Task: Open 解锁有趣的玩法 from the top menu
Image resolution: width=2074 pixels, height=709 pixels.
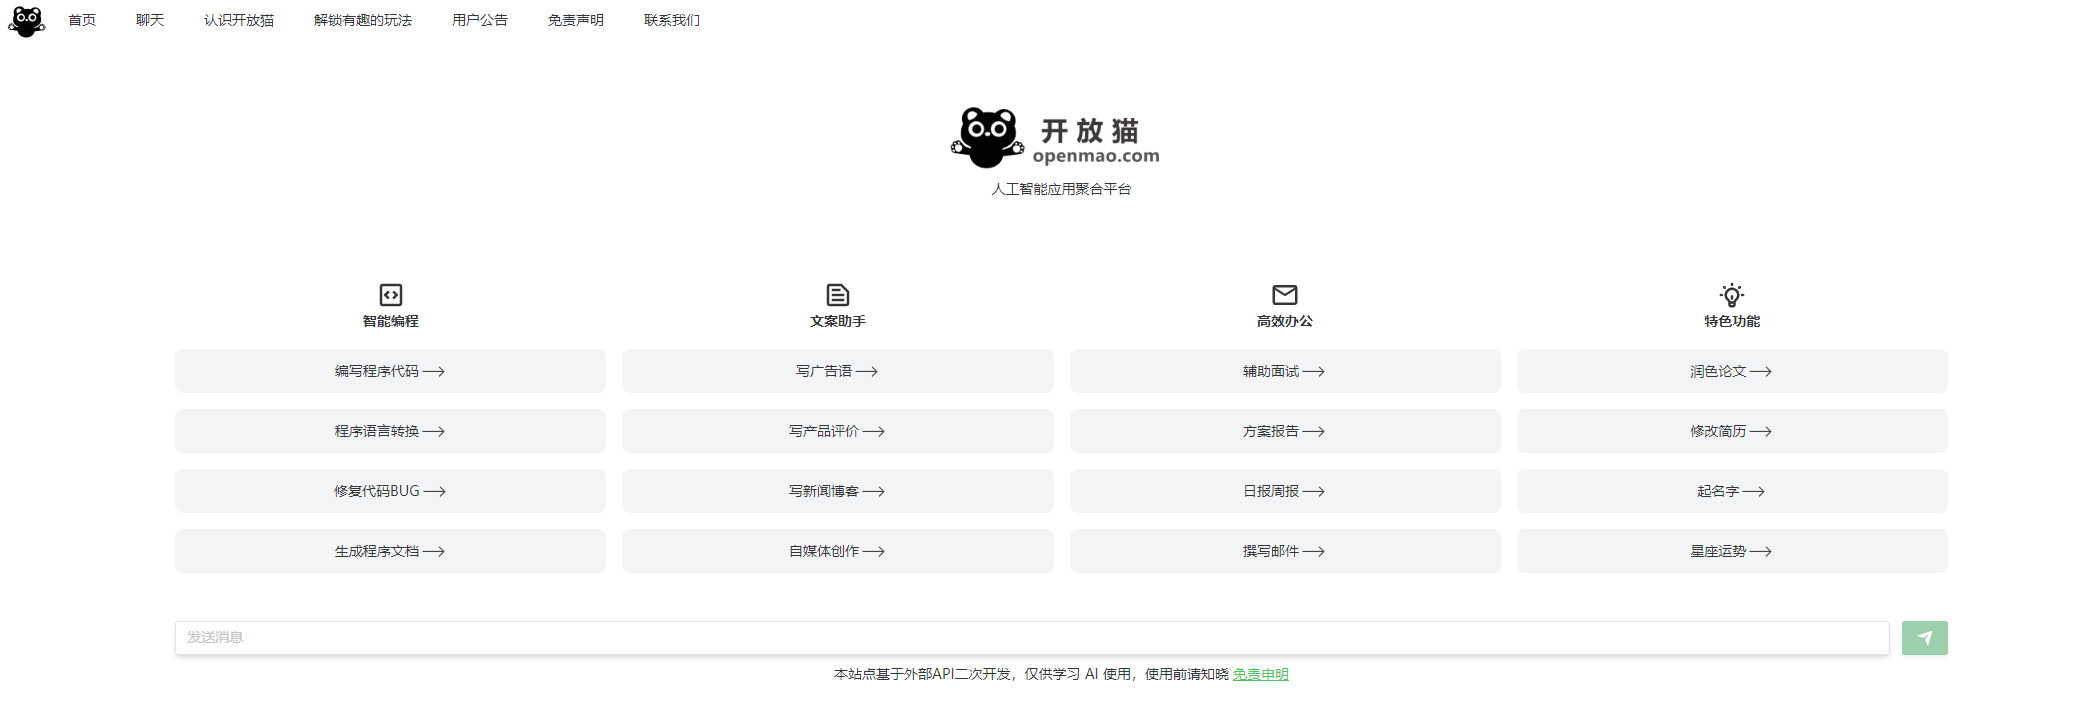Action: (x=362, y=20)
